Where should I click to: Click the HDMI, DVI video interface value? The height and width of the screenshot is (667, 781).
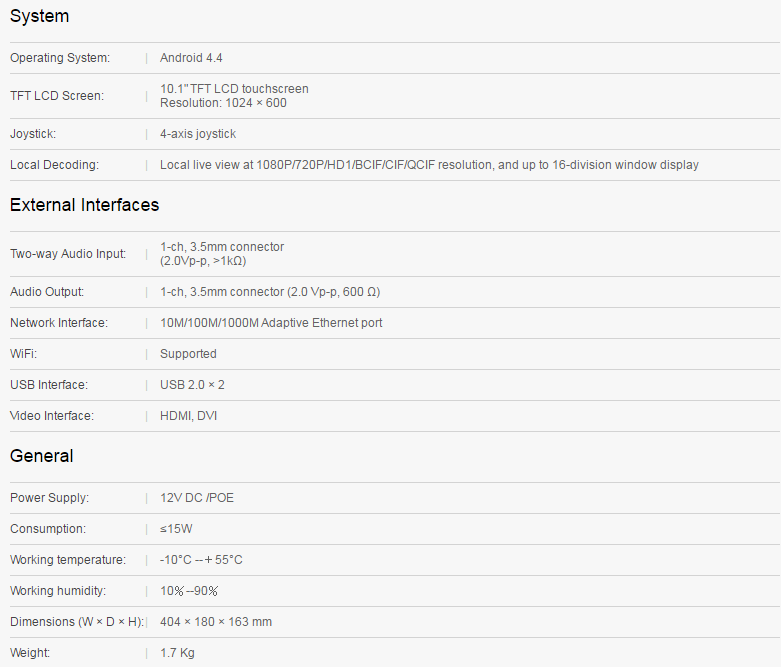pos(188,416)
